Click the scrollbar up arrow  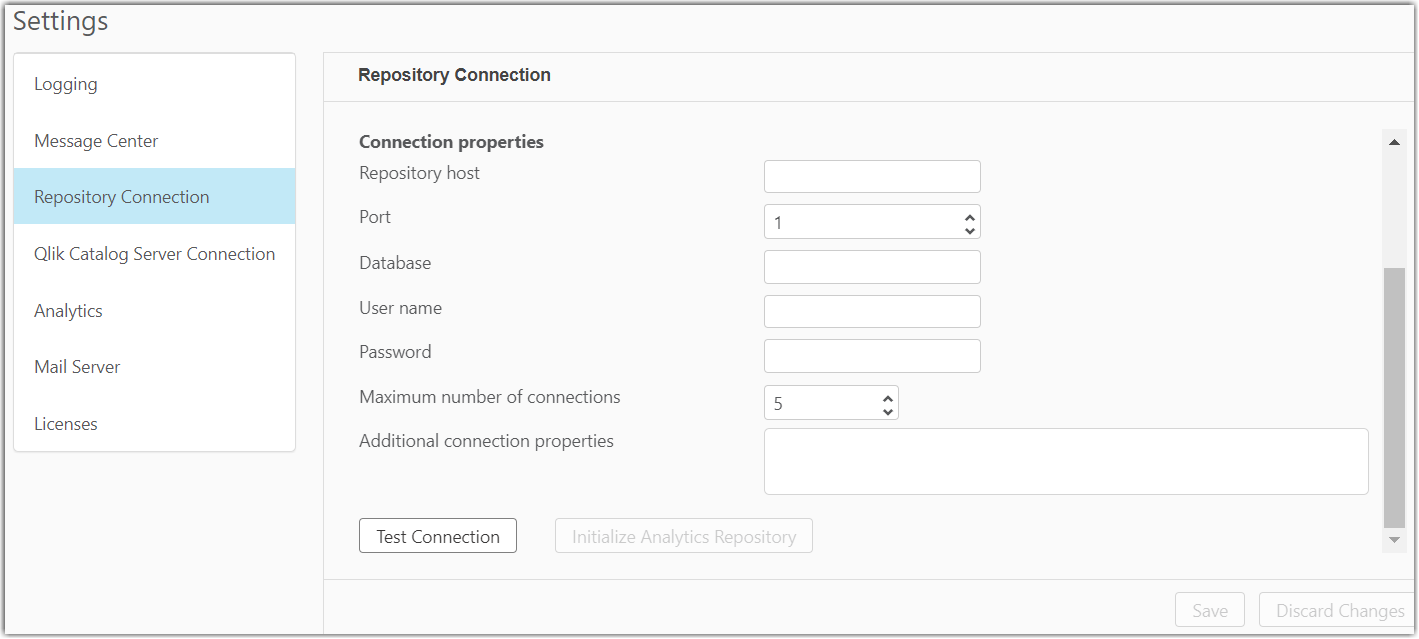[x=1394, y=143]
